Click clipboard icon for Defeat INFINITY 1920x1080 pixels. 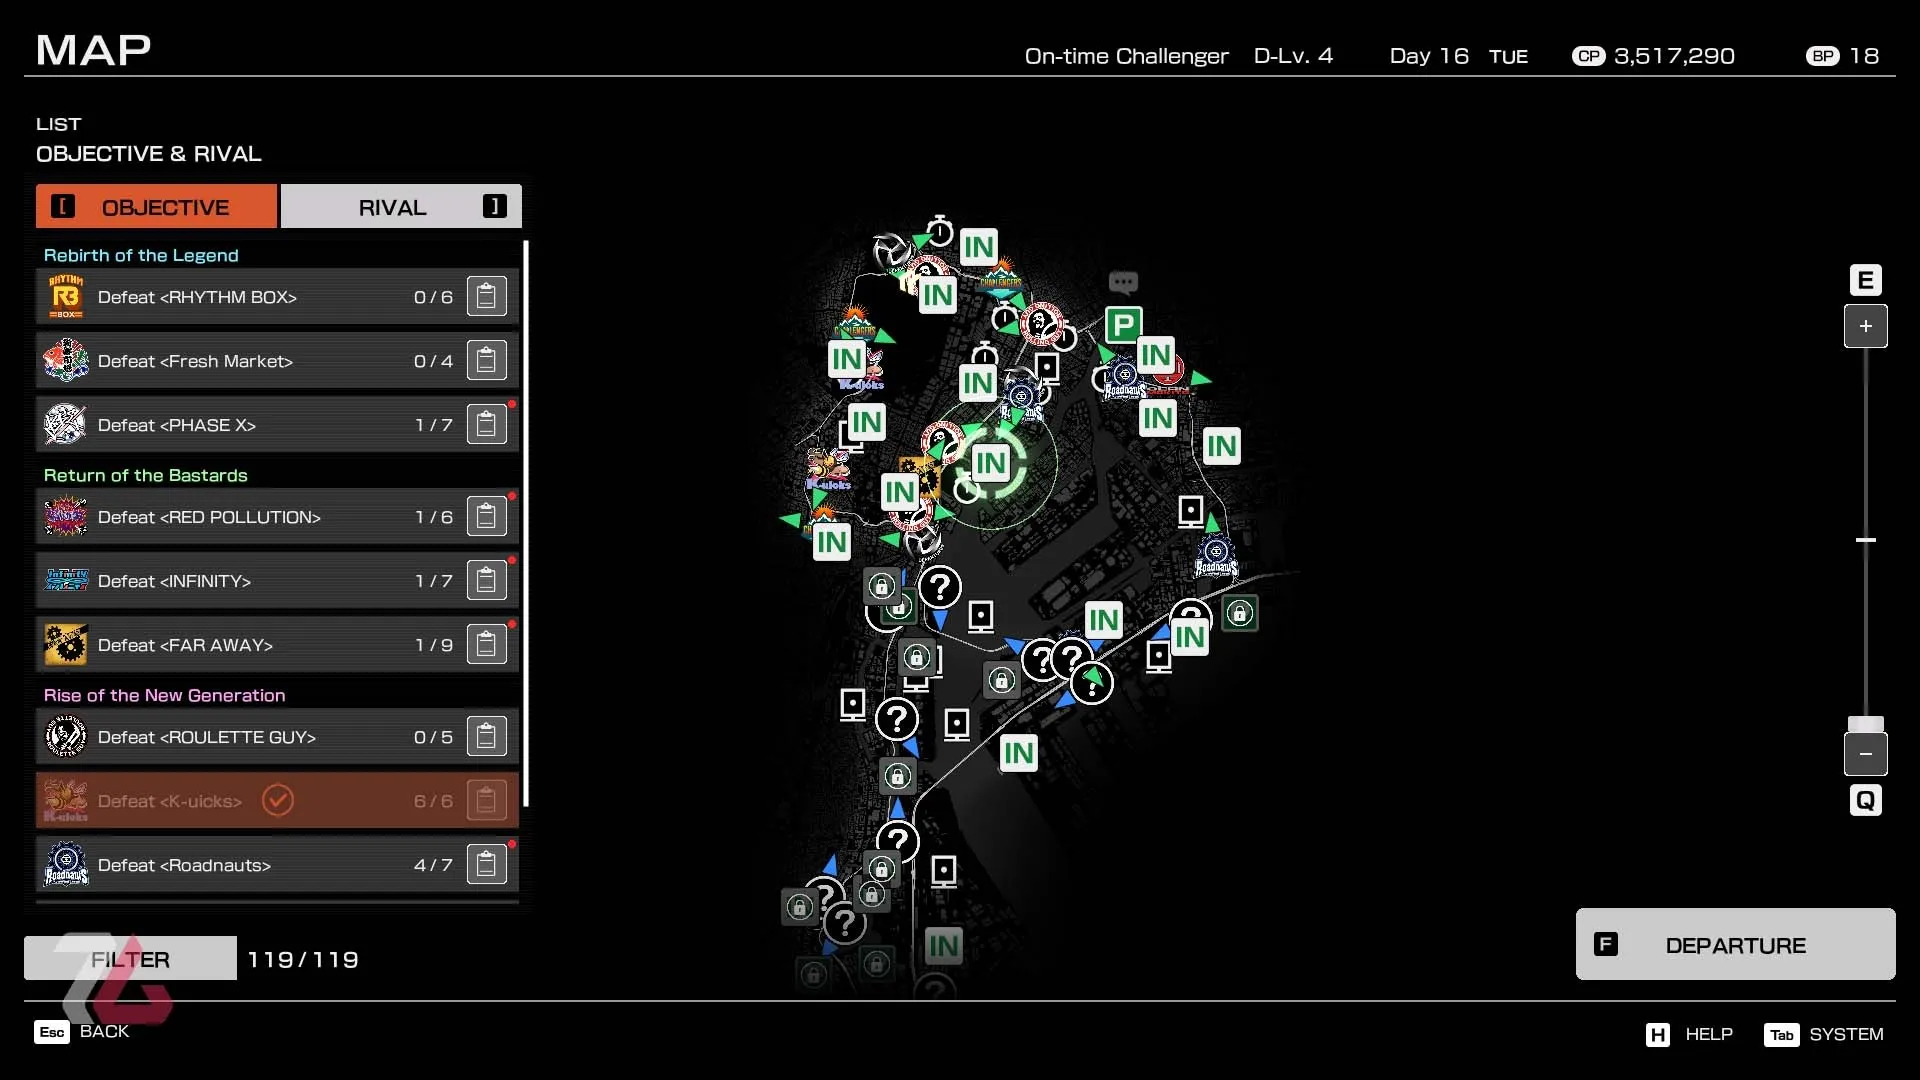[x=486, y=581]
